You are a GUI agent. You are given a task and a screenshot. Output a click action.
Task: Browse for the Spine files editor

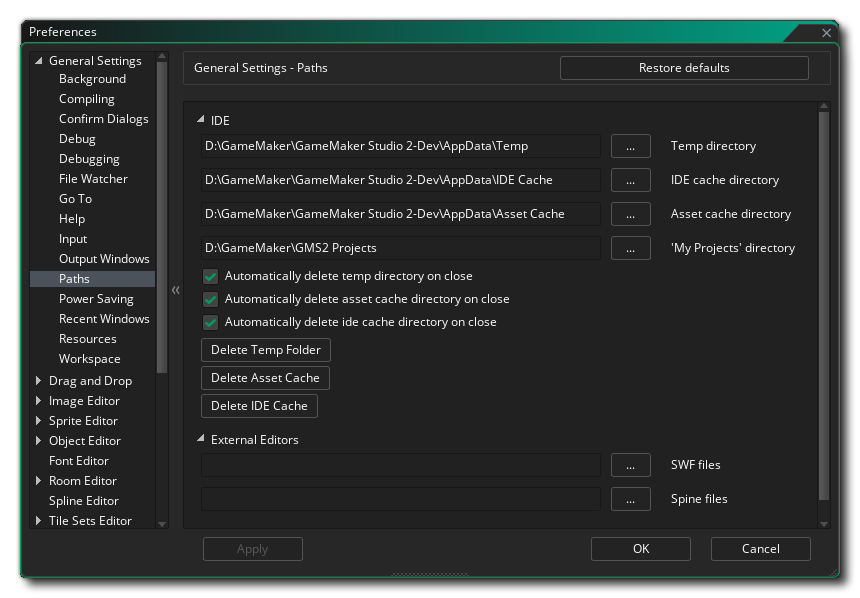[x=631, y=499]
